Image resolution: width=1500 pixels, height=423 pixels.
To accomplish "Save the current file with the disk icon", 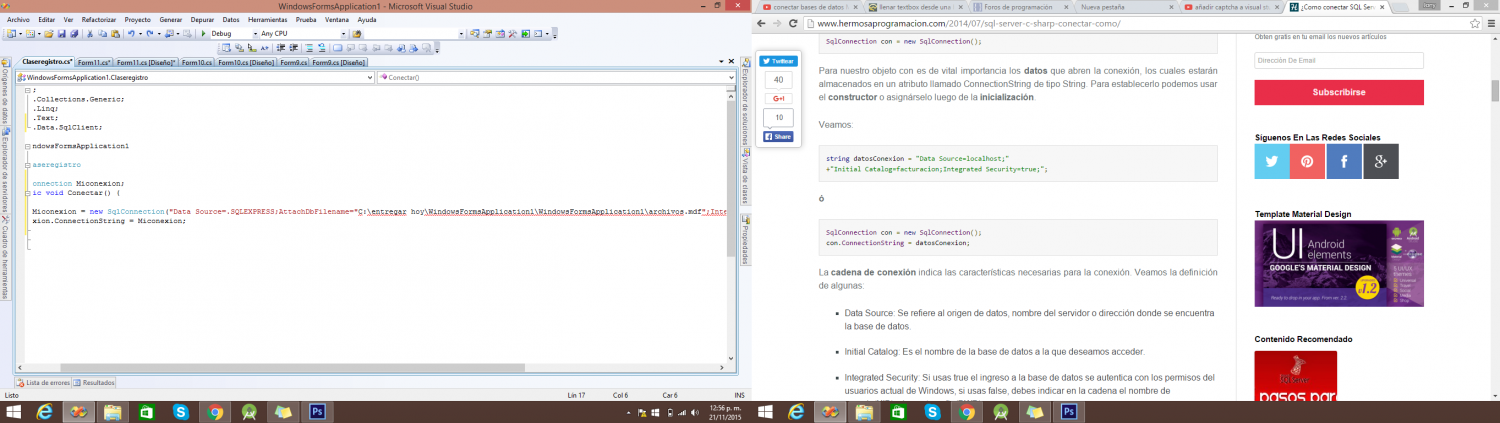I will coord(61,34).
